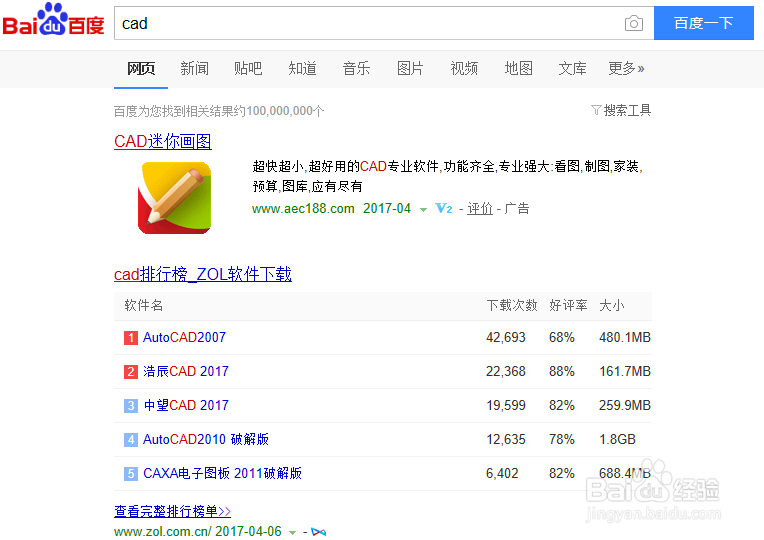
Task: Click the 软件名 column header
Action: tap(143, 306)
